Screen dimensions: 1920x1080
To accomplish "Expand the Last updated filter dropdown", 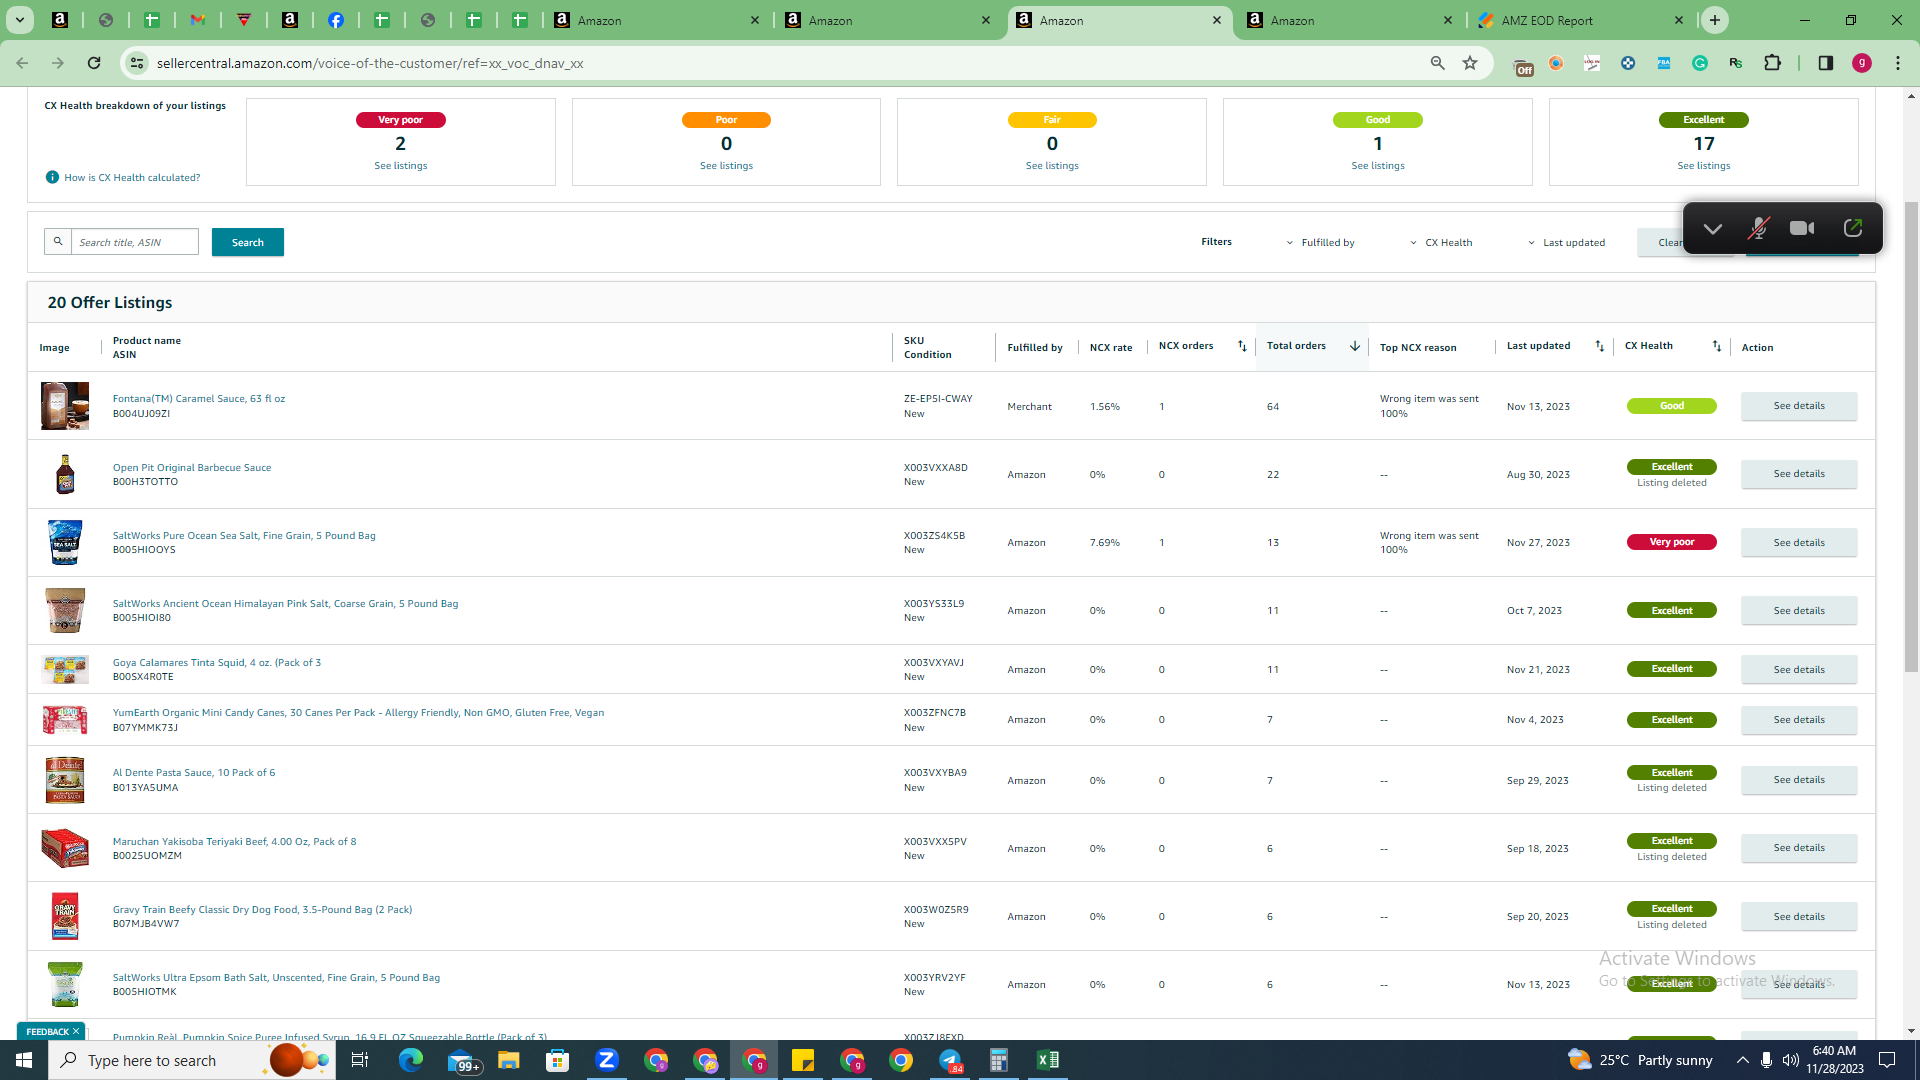I will coord(1566,242).
